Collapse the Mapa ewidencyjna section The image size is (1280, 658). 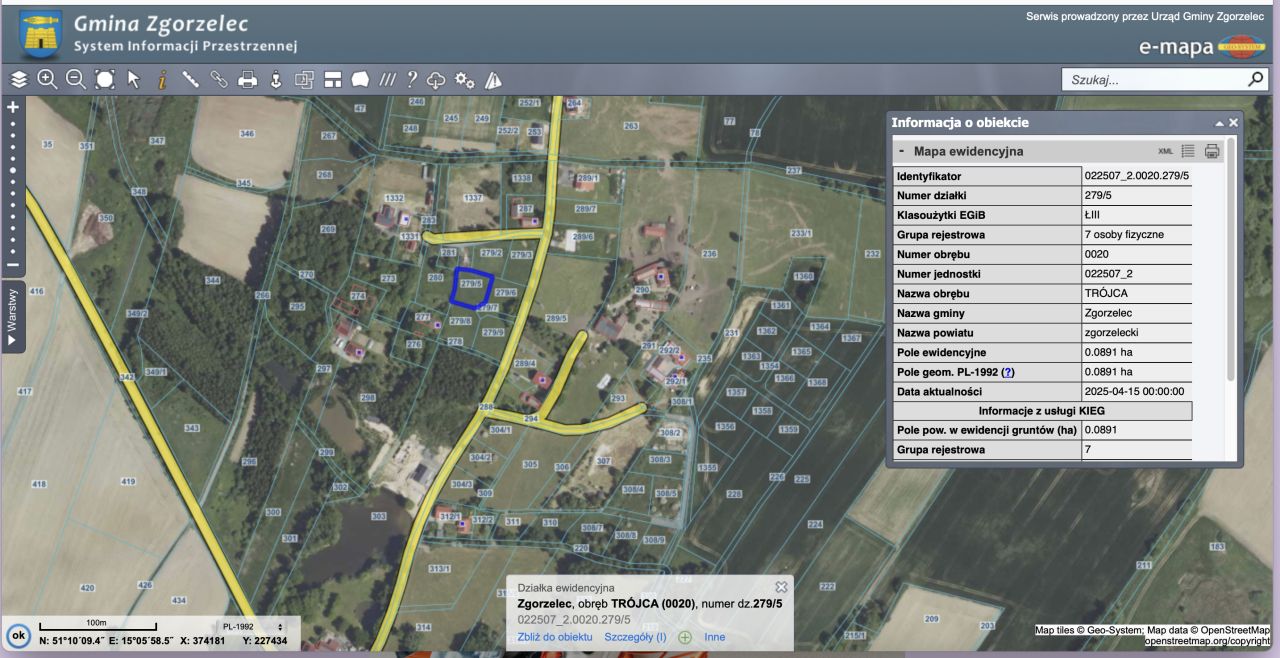click(901, 151)
